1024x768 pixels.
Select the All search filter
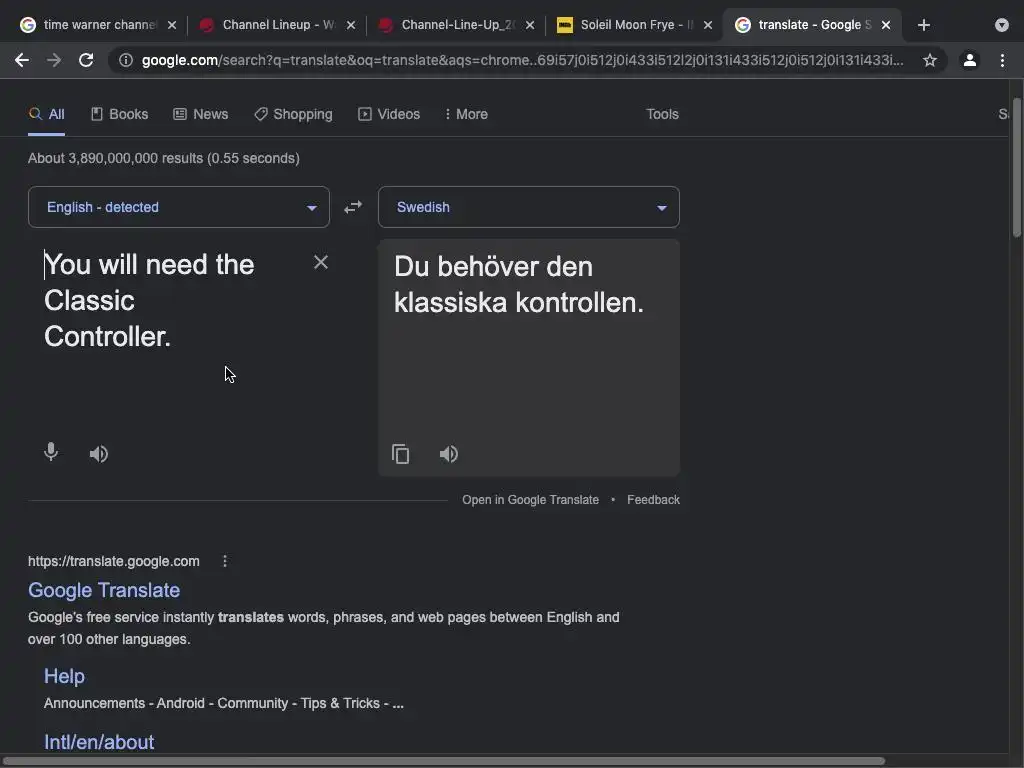[46, 114]
